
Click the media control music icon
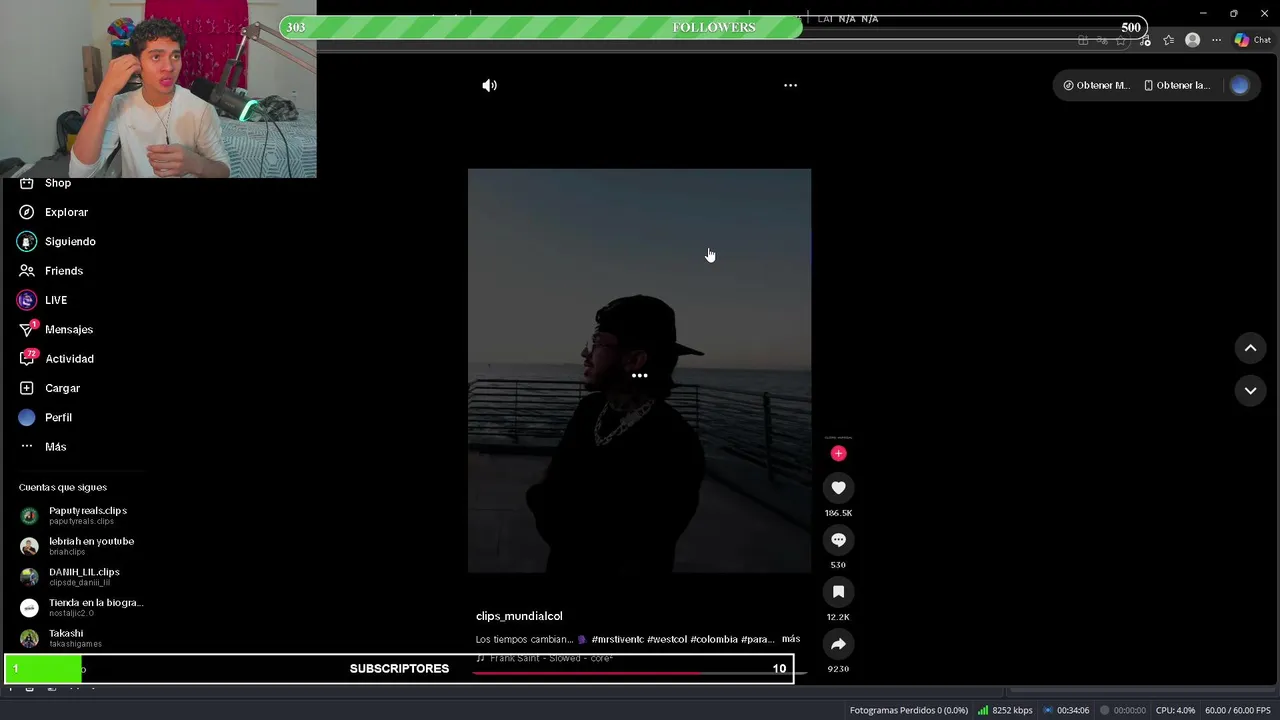pyautogui.click(x=1145, y=41)
